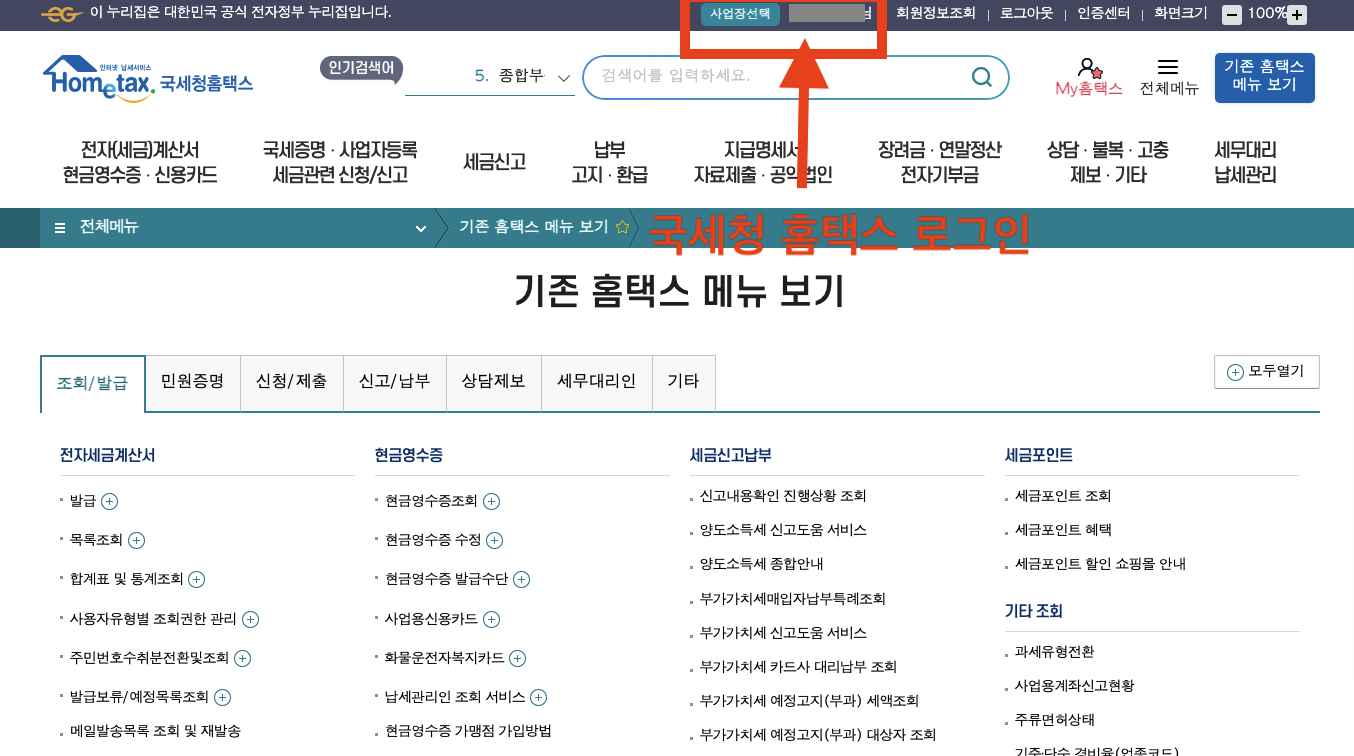
Task: Open 전자(세금)계산서 현금영수증 신용카드 menu
Action: (x=140, y=162)
